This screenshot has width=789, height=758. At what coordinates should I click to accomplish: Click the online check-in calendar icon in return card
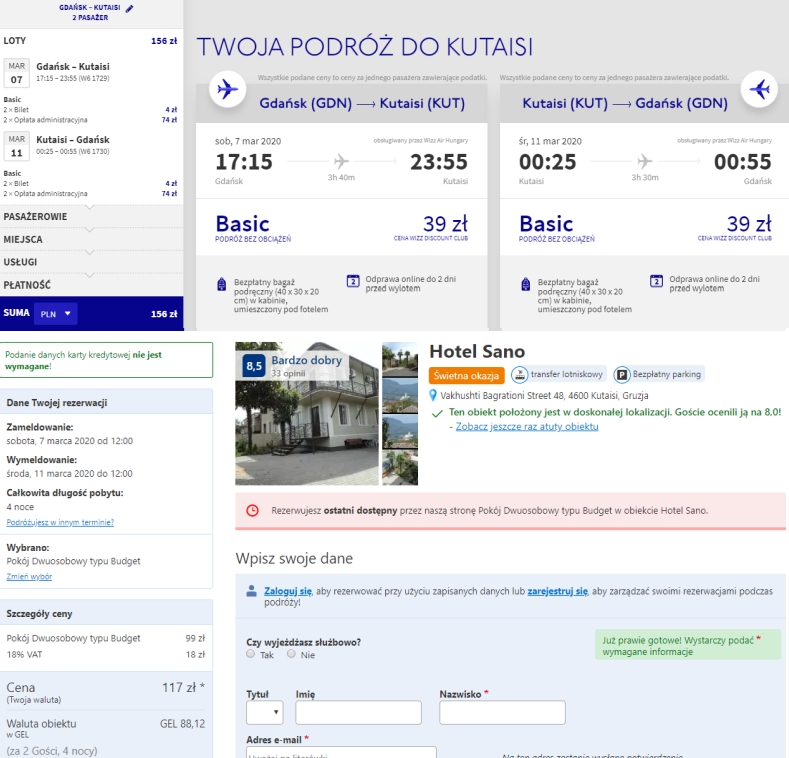656,281
